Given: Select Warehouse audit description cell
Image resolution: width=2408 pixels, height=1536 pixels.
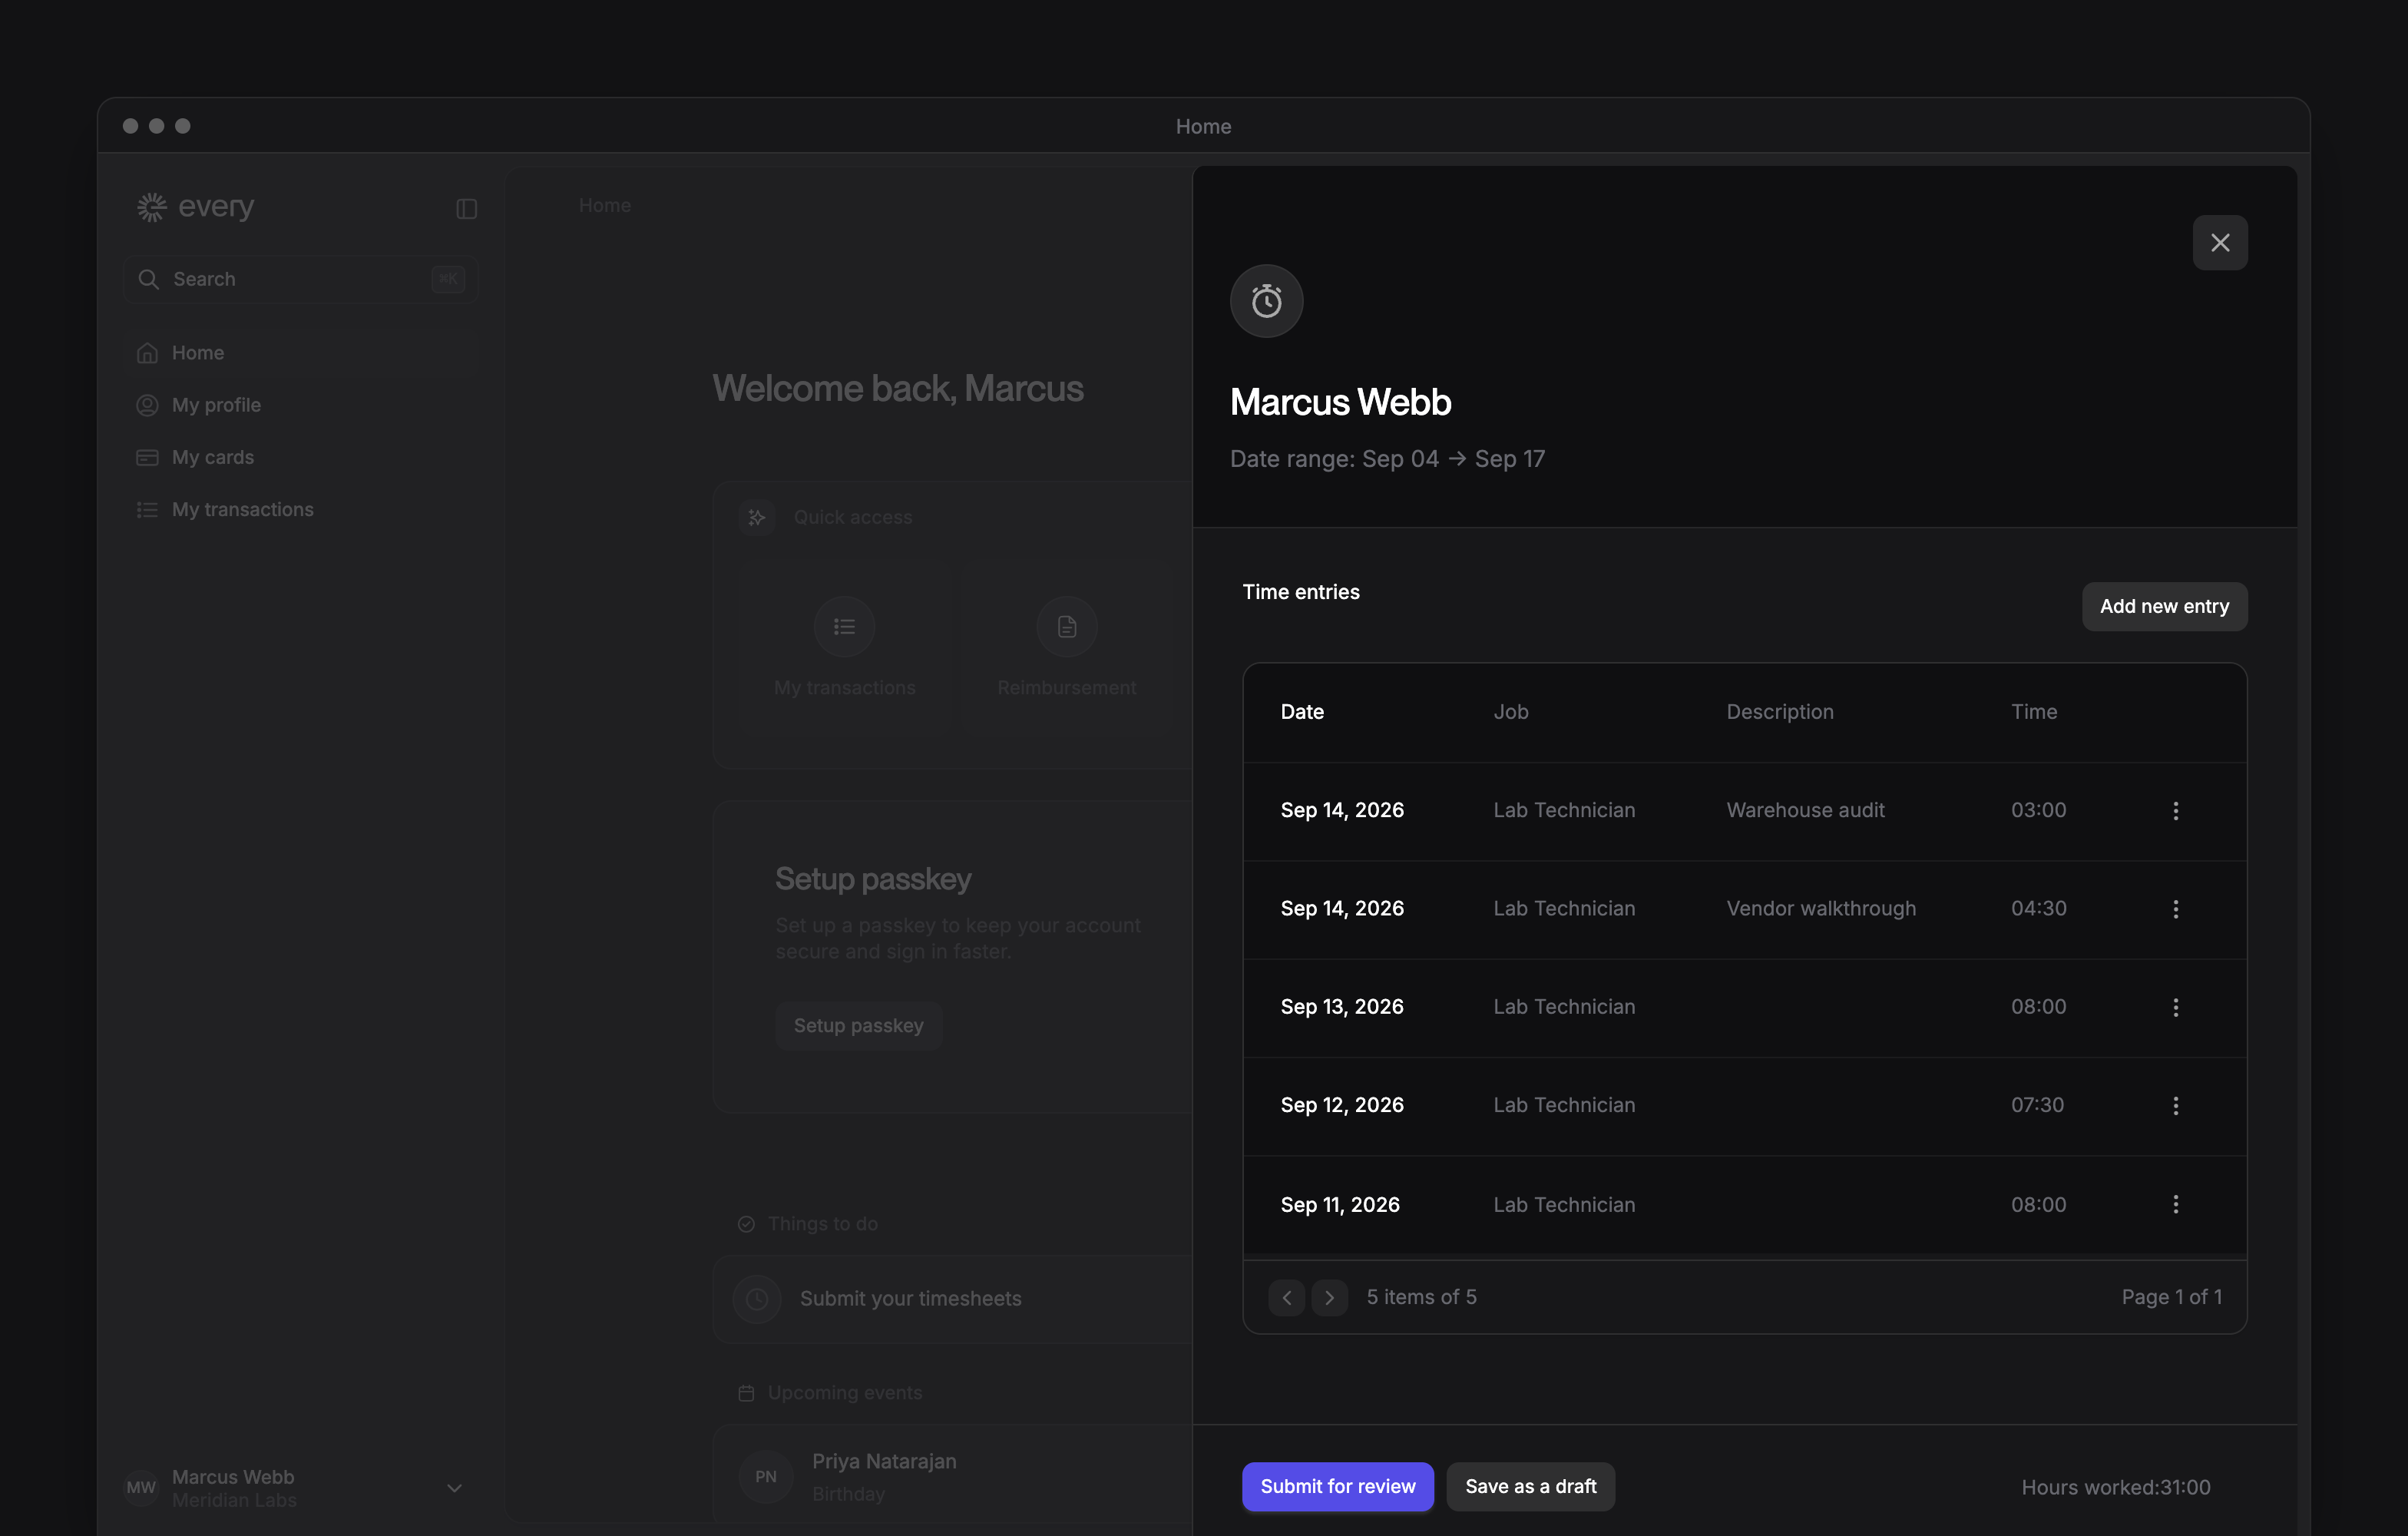Looking at the screenshot, I should click(x=1805, y=811).
